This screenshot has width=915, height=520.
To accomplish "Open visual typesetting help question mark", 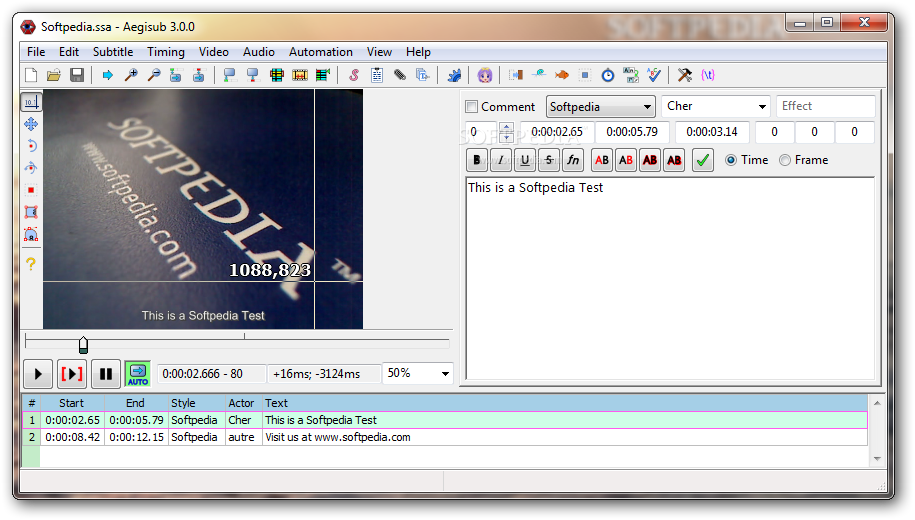I will coord(31,264).
